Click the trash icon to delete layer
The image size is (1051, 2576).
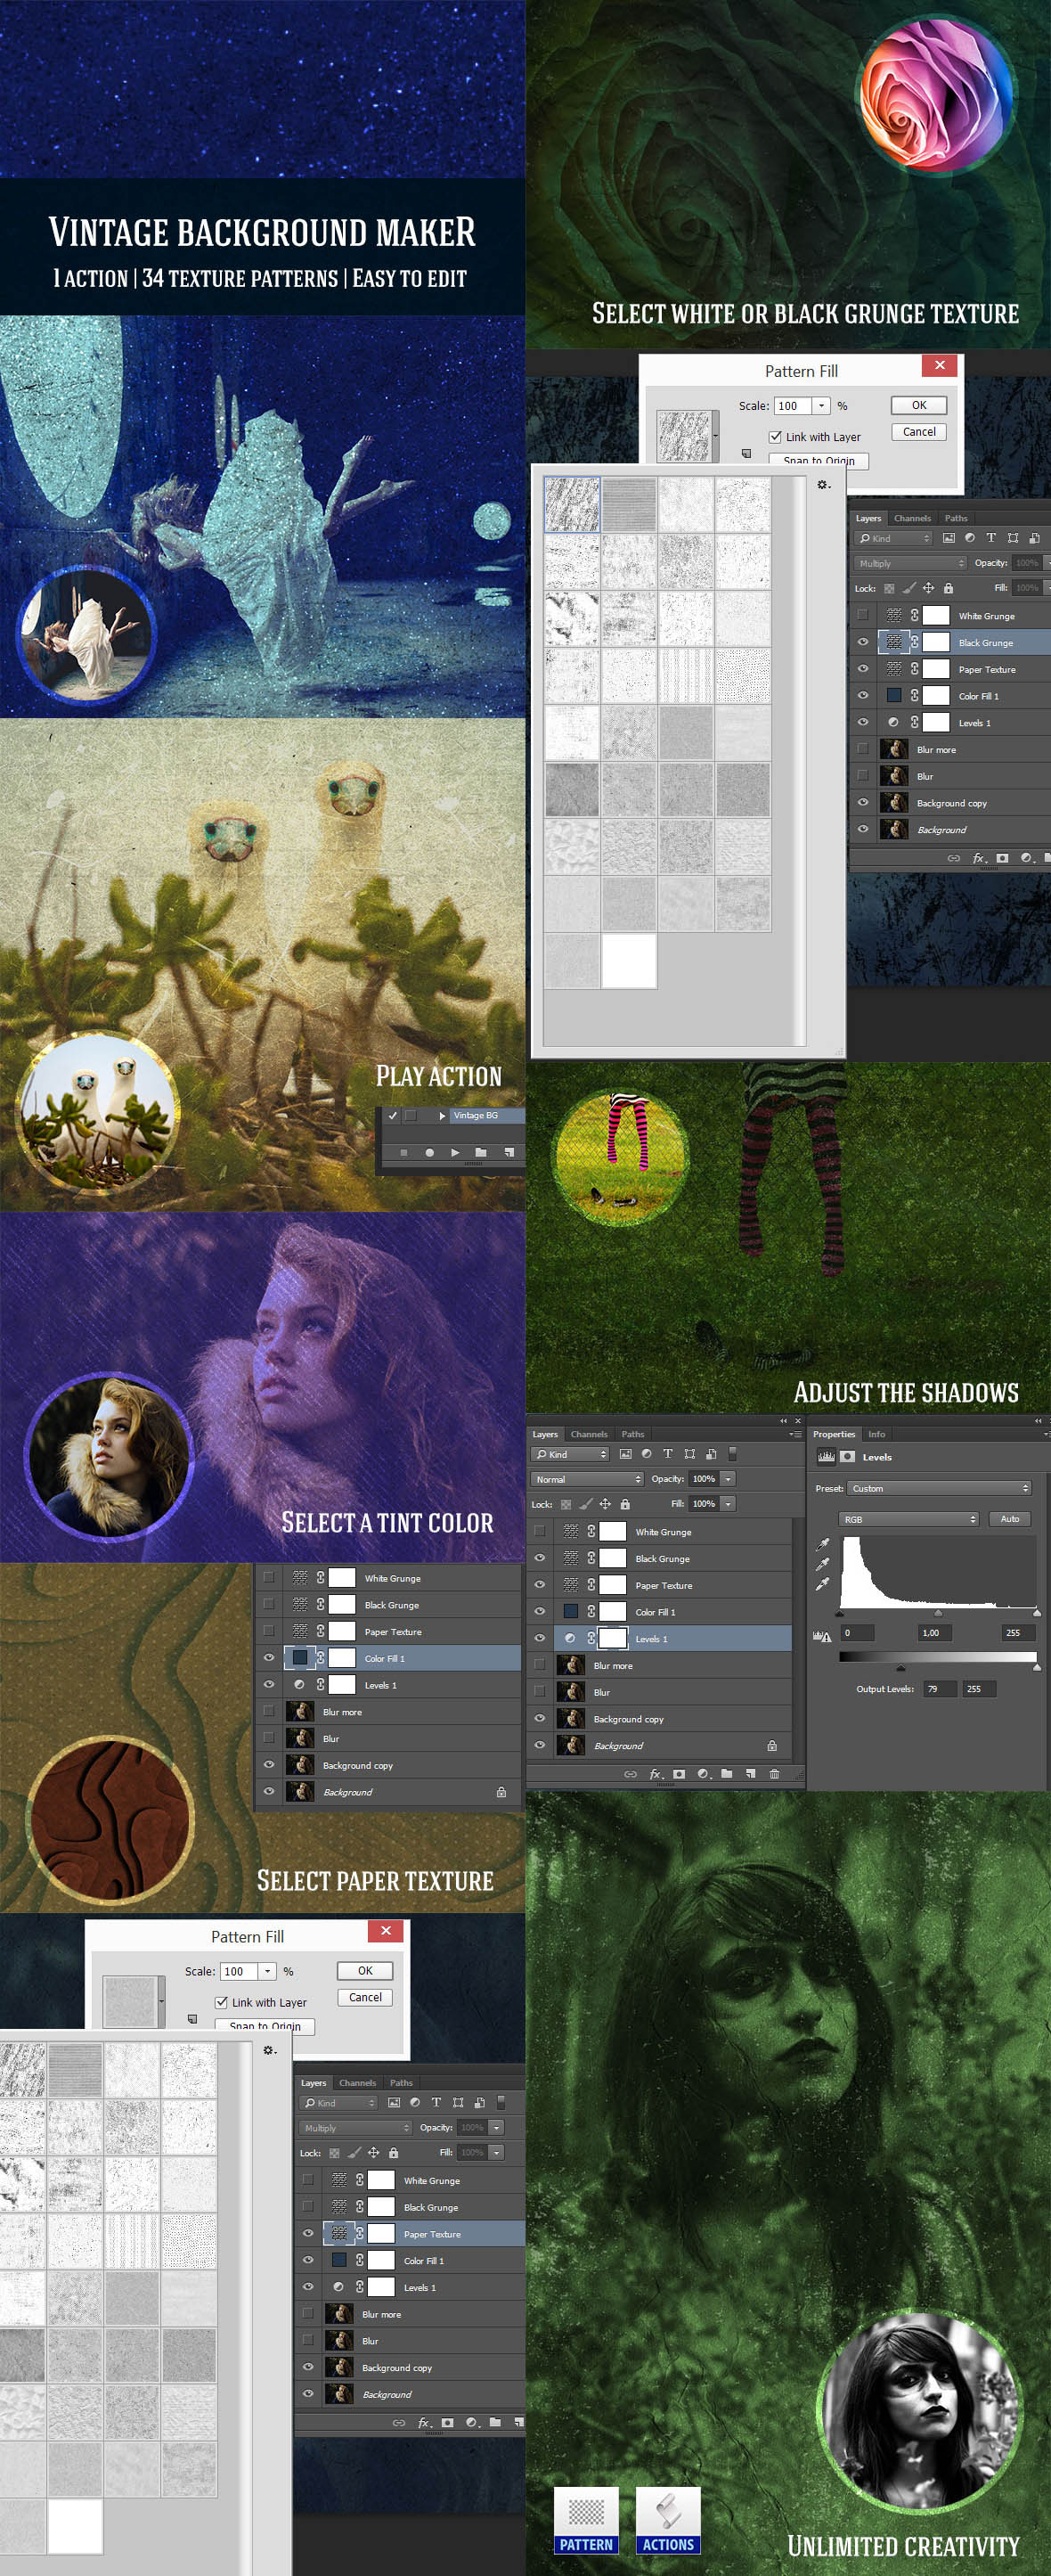point(774,1773)
